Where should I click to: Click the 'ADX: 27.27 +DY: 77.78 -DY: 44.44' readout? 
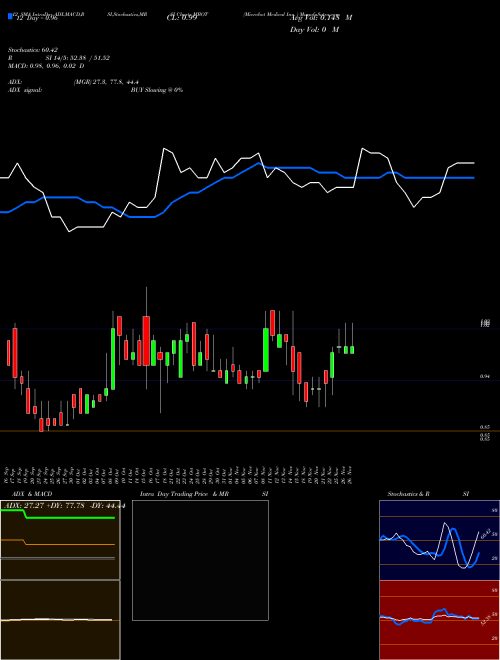tap(64, 506)
